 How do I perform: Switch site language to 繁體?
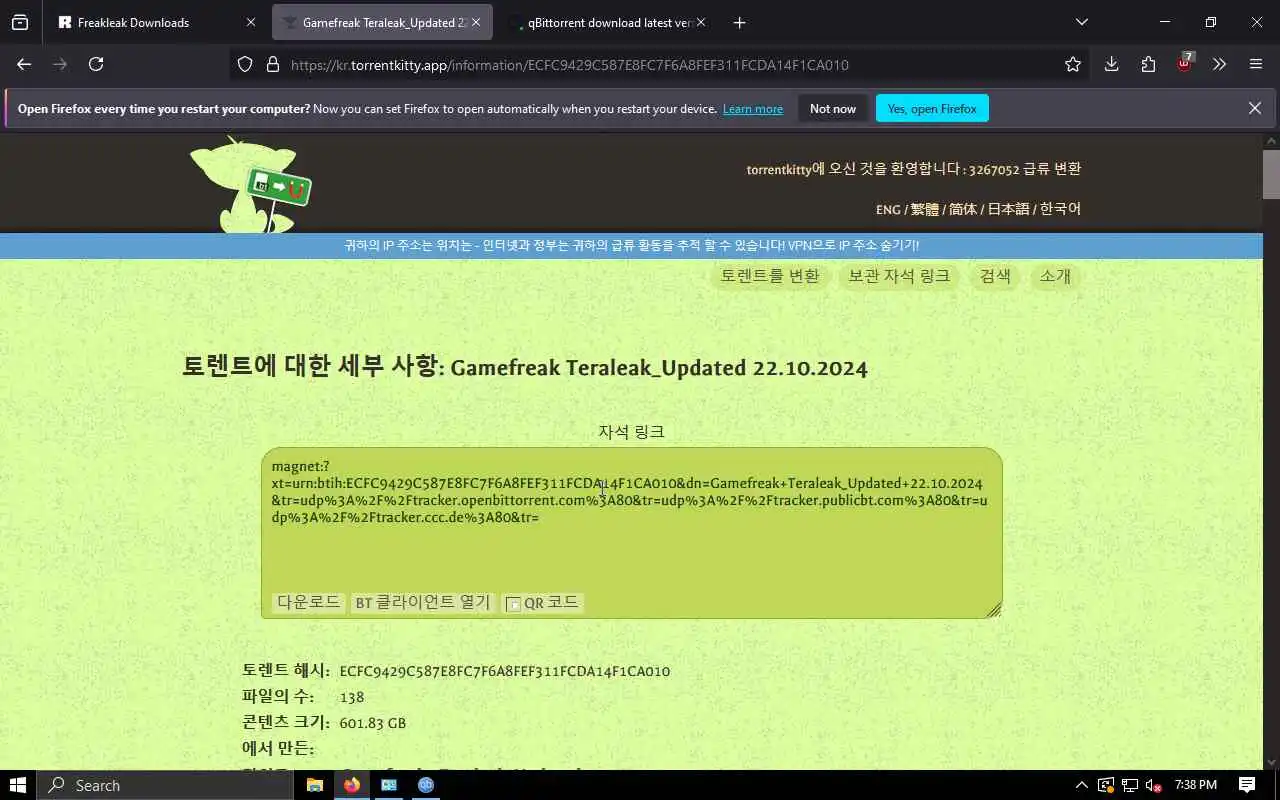click(925, 209)
